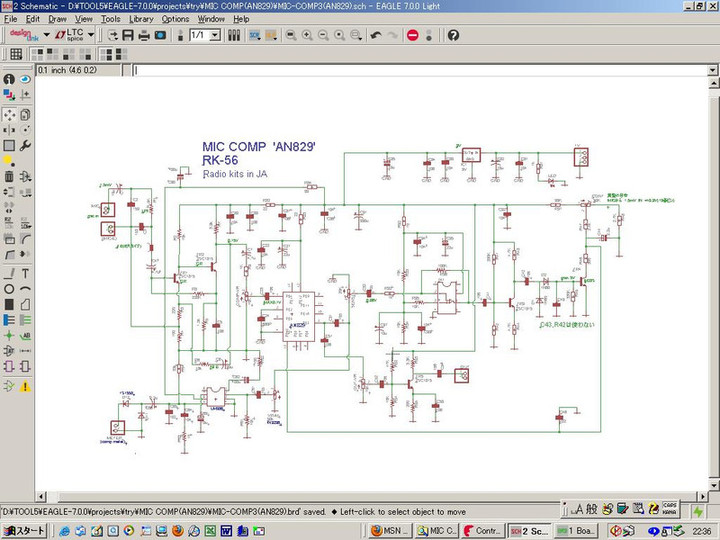Select the Circle drawing tool

pyautogui.click(x=9, y=289)
